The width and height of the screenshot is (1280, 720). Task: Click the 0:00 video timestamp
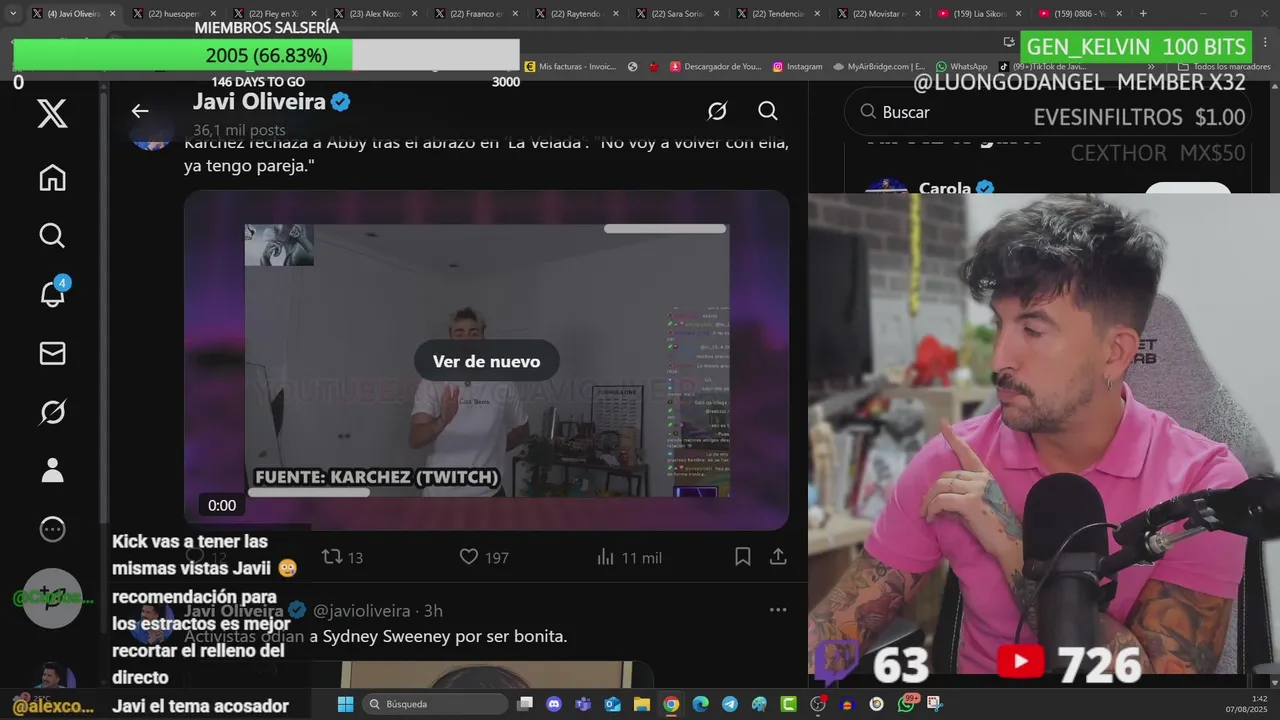(x=222, y=505)
